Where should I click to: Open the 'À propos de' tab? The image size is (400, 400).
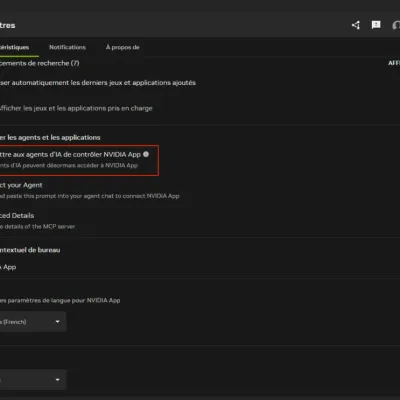pyautogui.click(x=123, y=47)
